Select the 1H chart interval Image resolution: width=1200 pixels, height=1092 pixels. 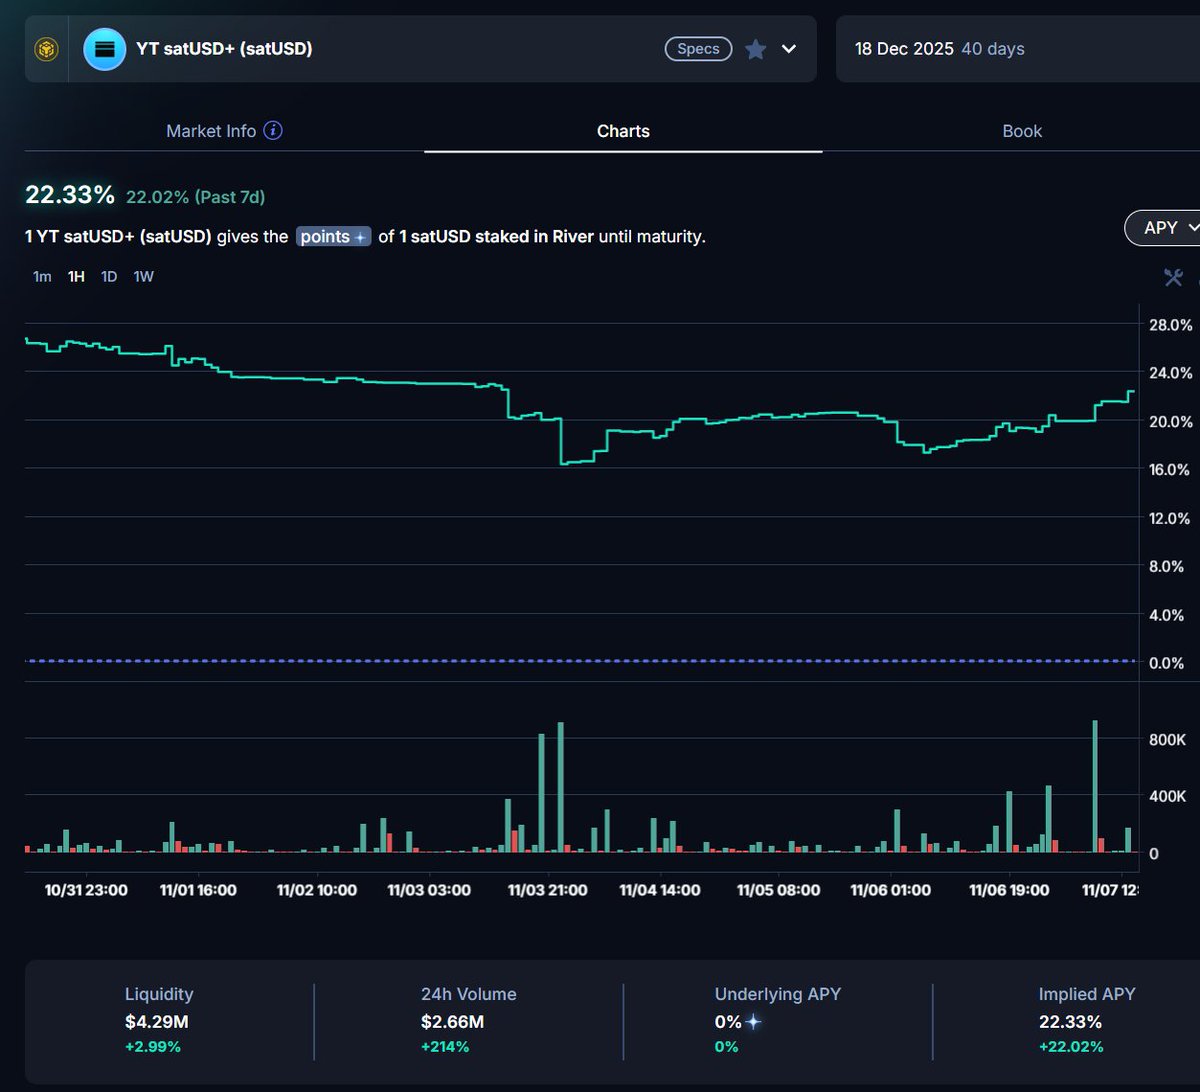(x=76, y=276)
